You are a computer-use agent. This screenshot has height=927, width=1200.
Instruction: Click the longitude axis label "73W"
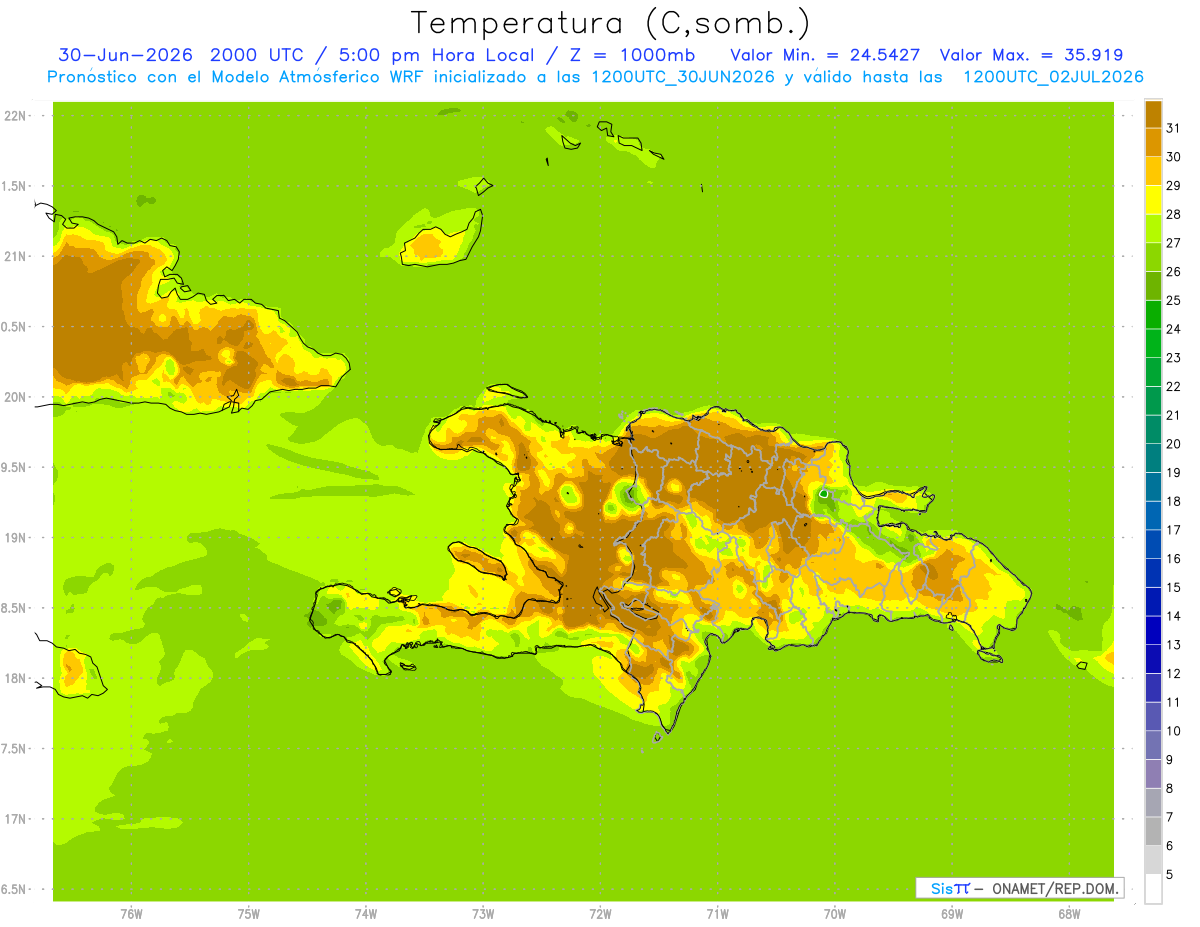click(x=483, y=915)
